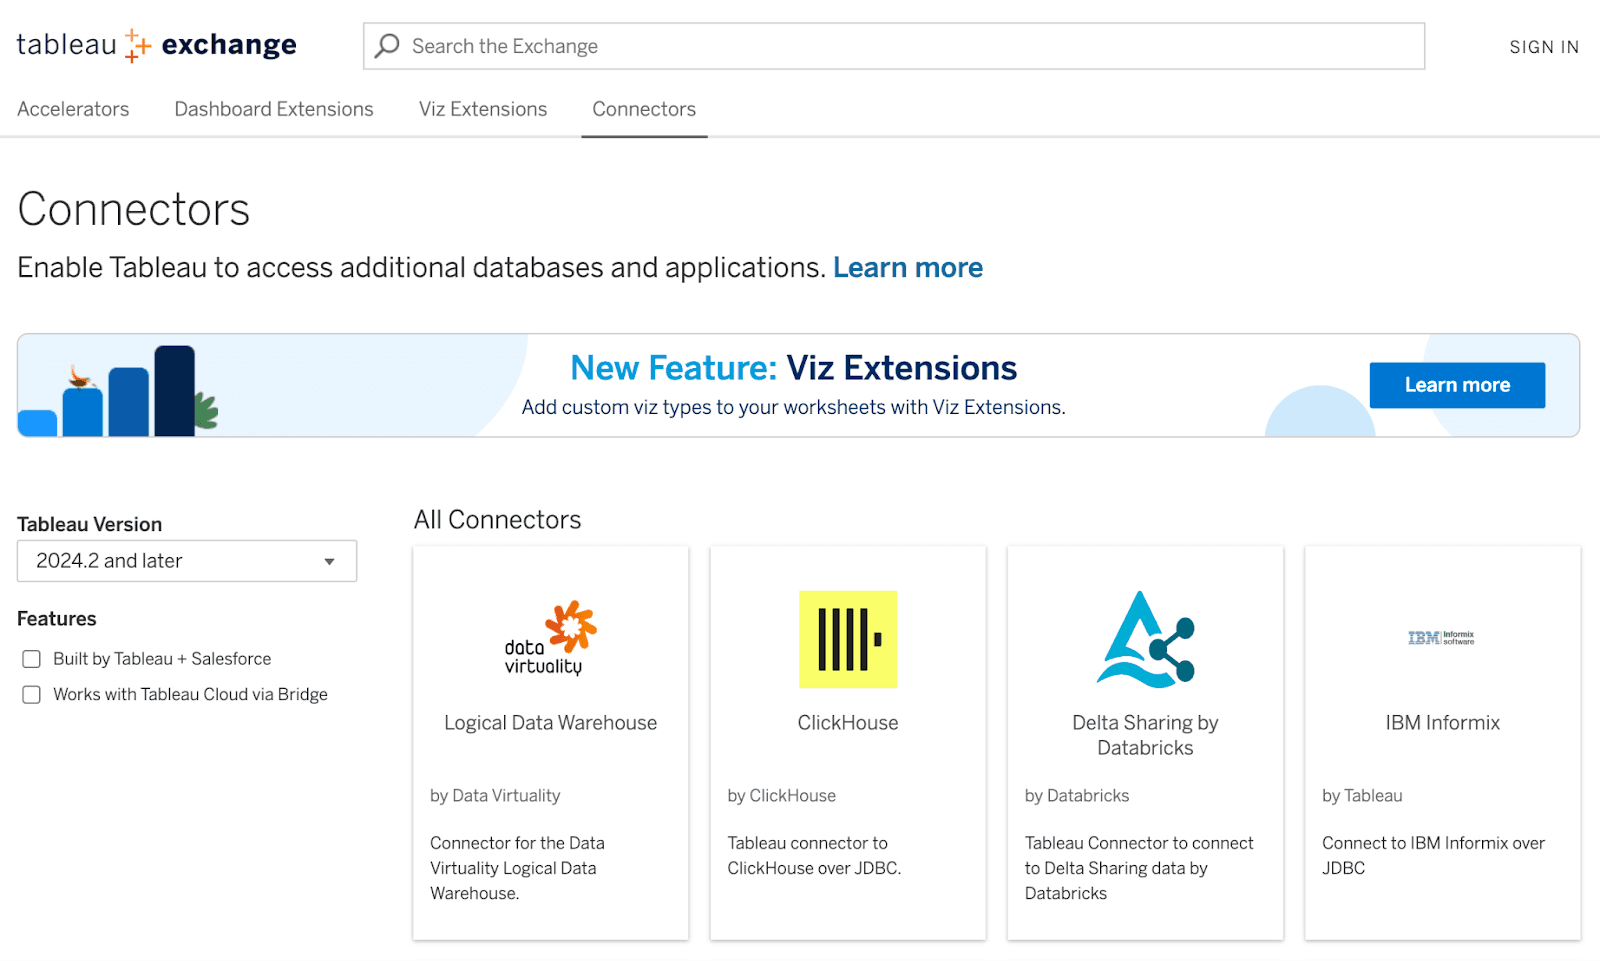Check Works with Tableau Cloud via Bridge

32,695
